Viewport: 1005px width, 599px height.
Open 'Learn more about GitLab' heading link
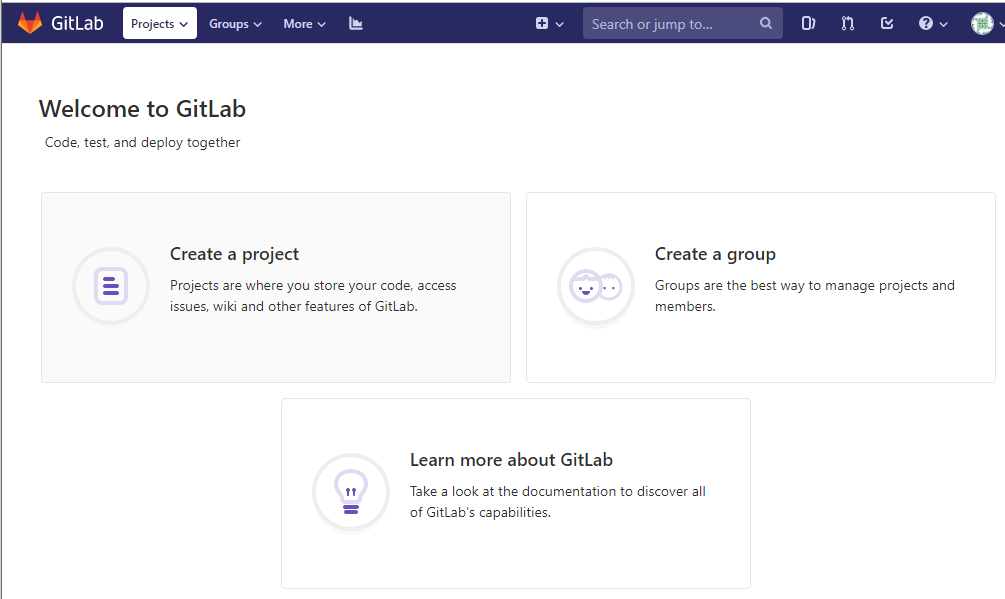511,460
